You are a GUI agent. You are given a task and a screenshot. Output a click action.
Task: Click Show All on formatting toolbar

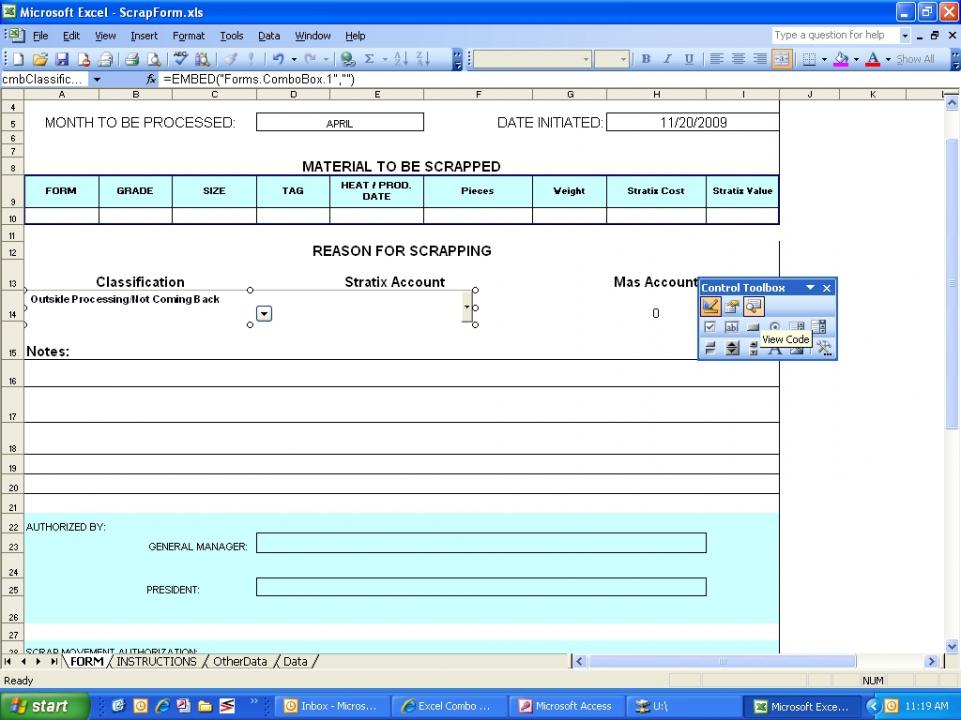click(x=914, y=59)
